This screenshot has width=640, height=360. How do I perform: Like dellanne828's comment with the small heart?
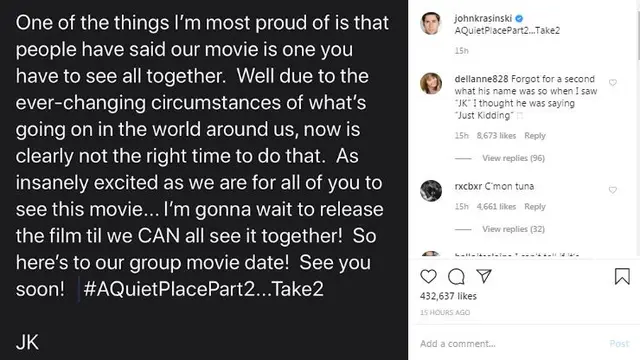(613, 83)
